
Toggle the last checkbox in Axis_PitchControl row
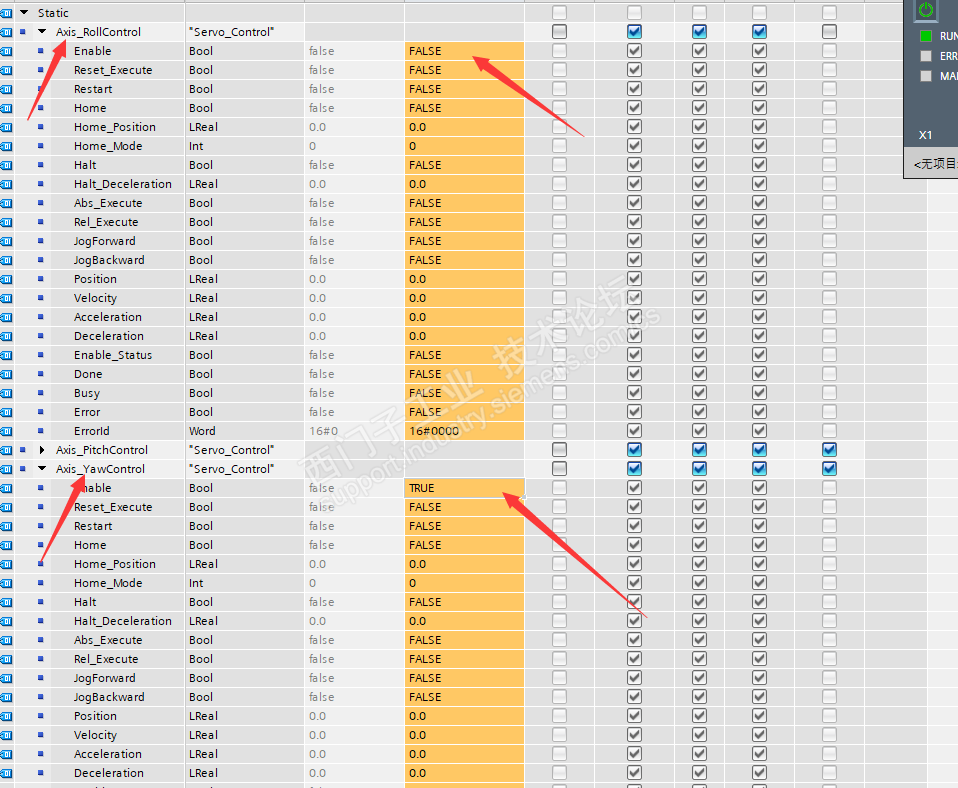point(829,450)
